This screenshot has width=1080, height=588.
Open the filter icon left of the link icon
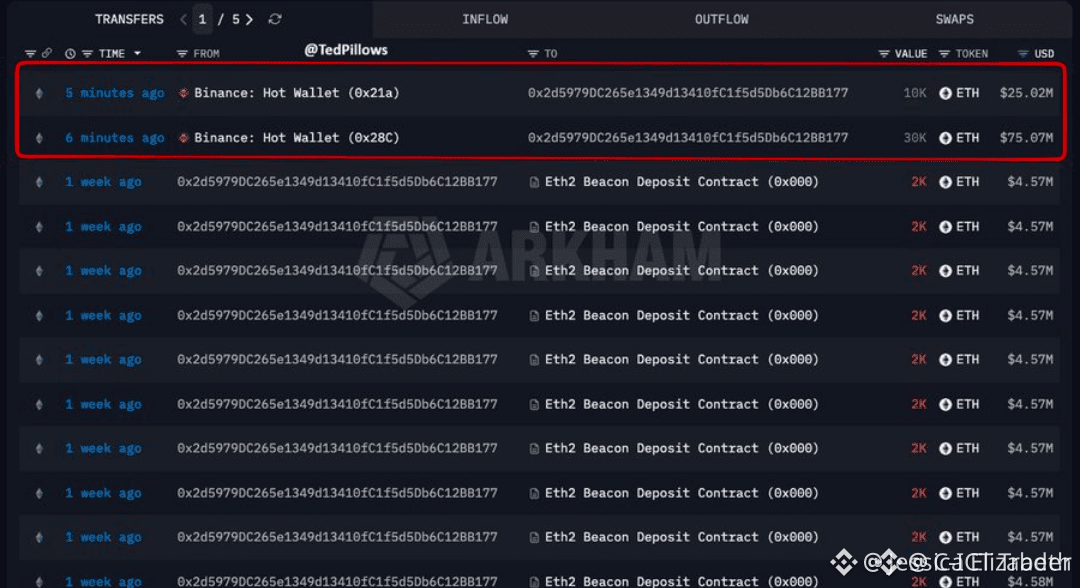[x=30, y=54]
